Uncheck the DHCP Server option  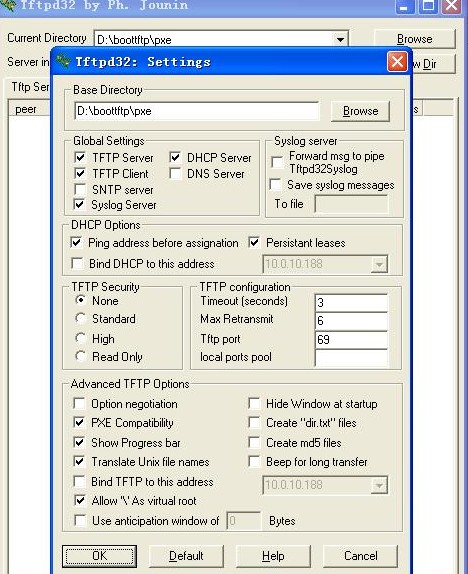tap(175, 157)
